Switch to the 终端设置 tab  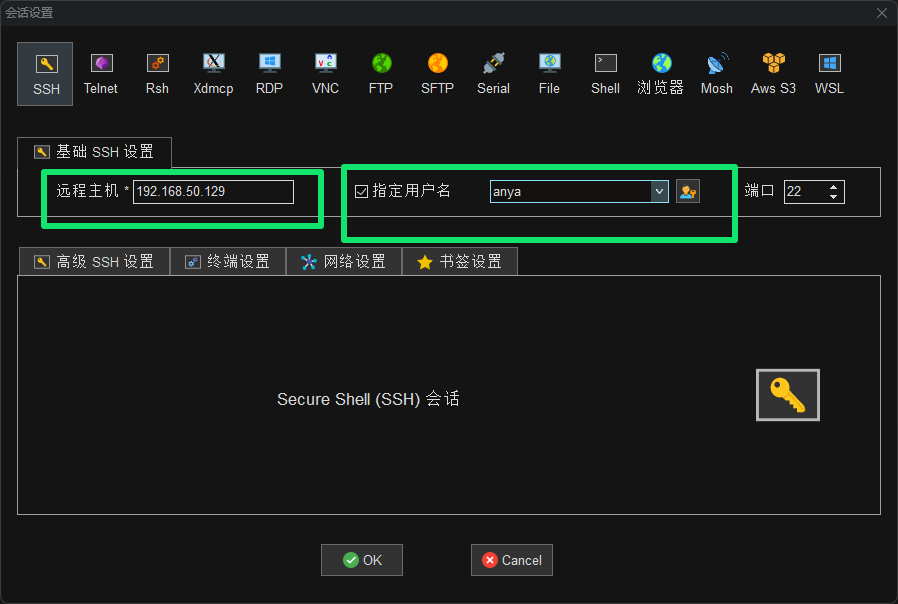coord(228,262)
